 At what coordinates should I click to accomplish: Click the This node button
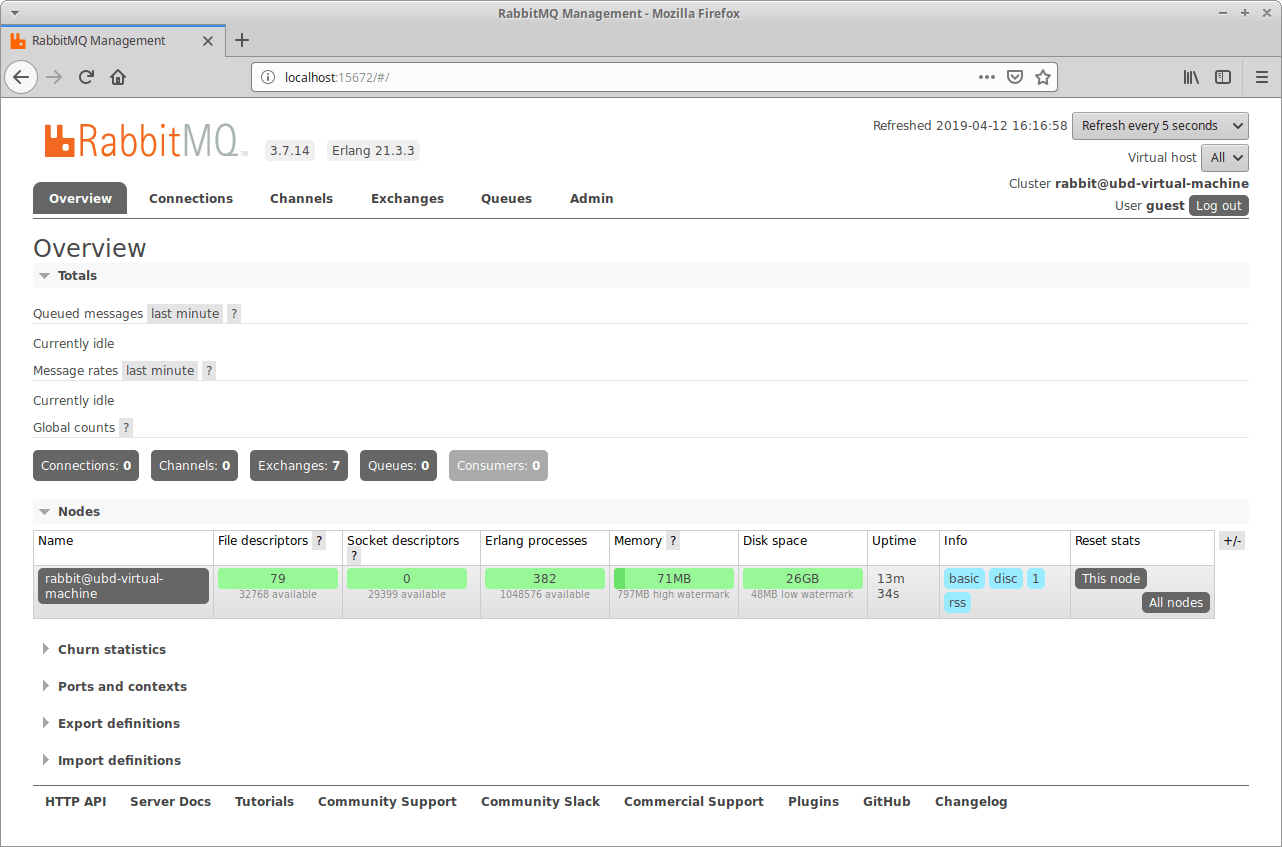[1110, 578]
